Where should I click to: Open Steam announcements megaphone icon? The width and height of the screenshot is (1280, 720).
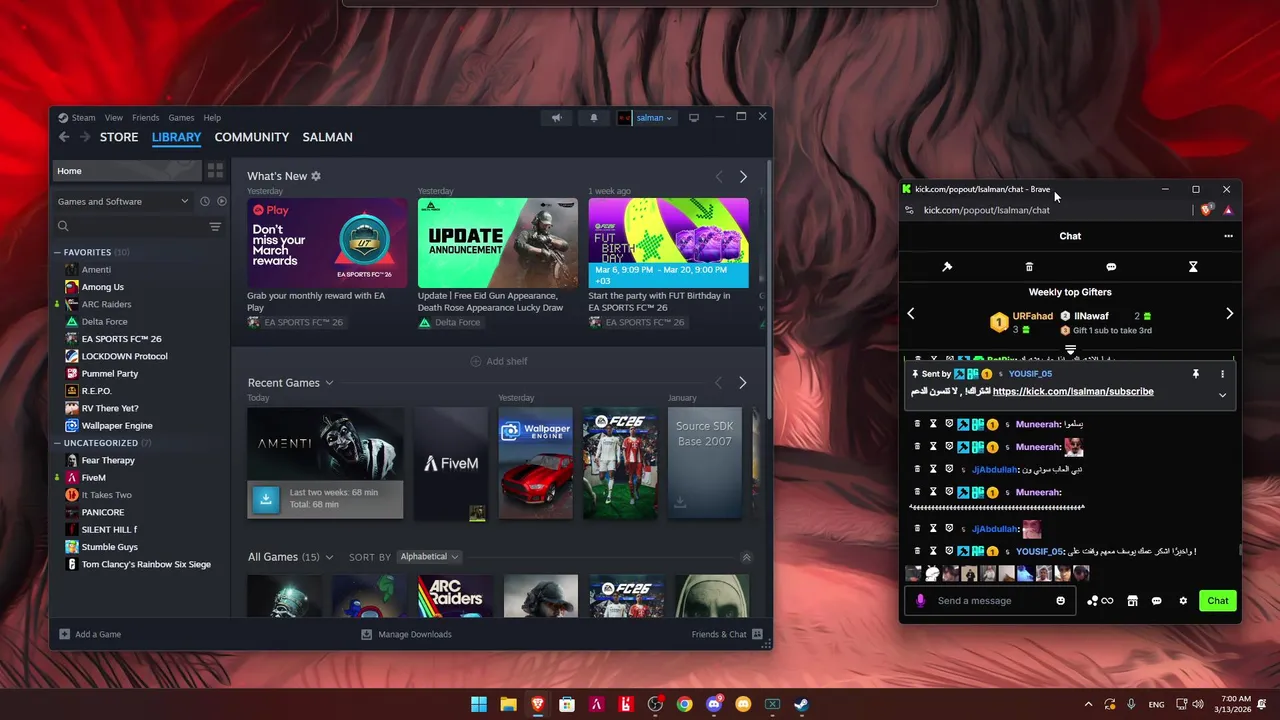point(557,118)
